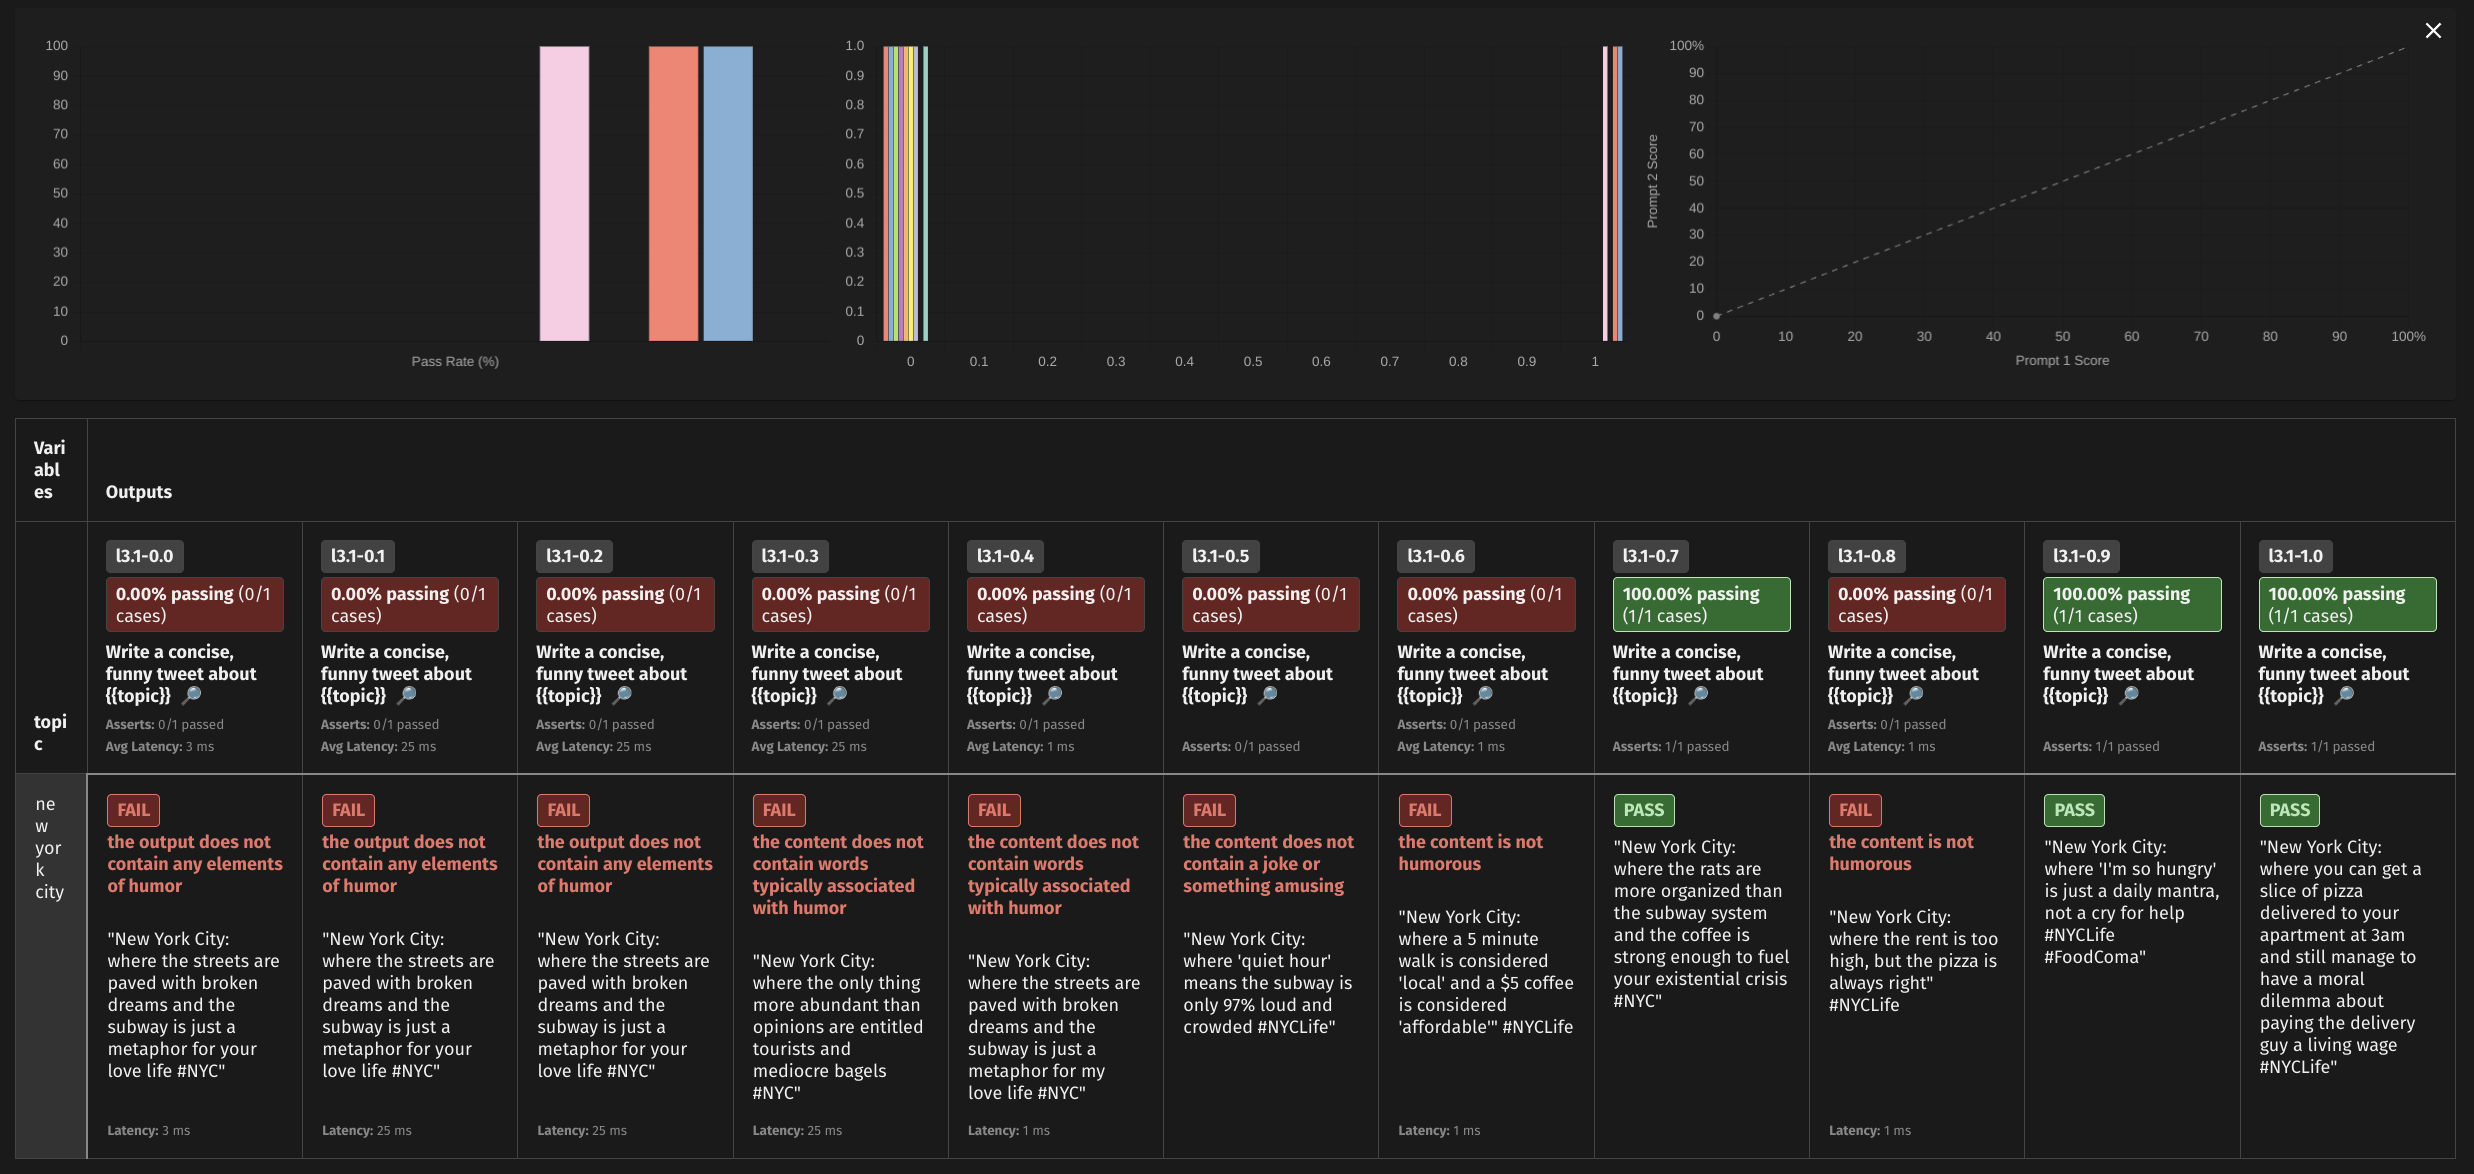2474x1174 pixels.
Task: Click the 'Prompt 2 Score' axis label
Action: (x=1652, y=181)
